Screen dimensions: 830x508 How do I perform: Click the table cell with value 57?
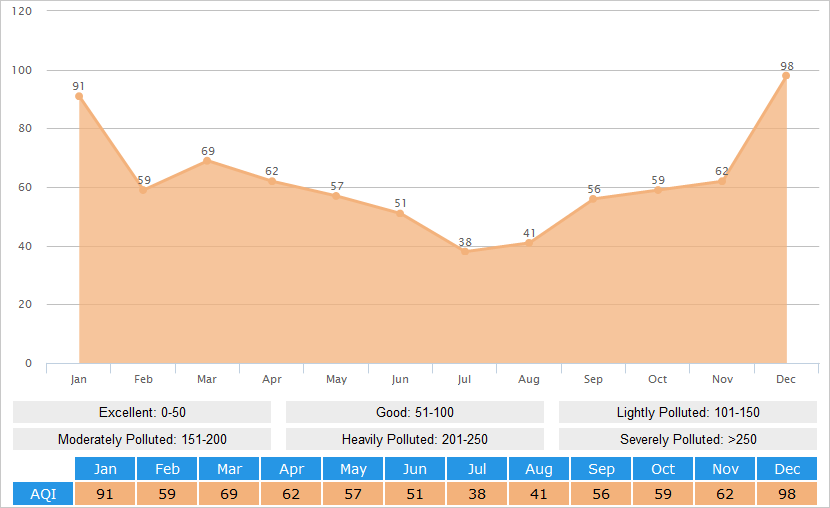353,494
